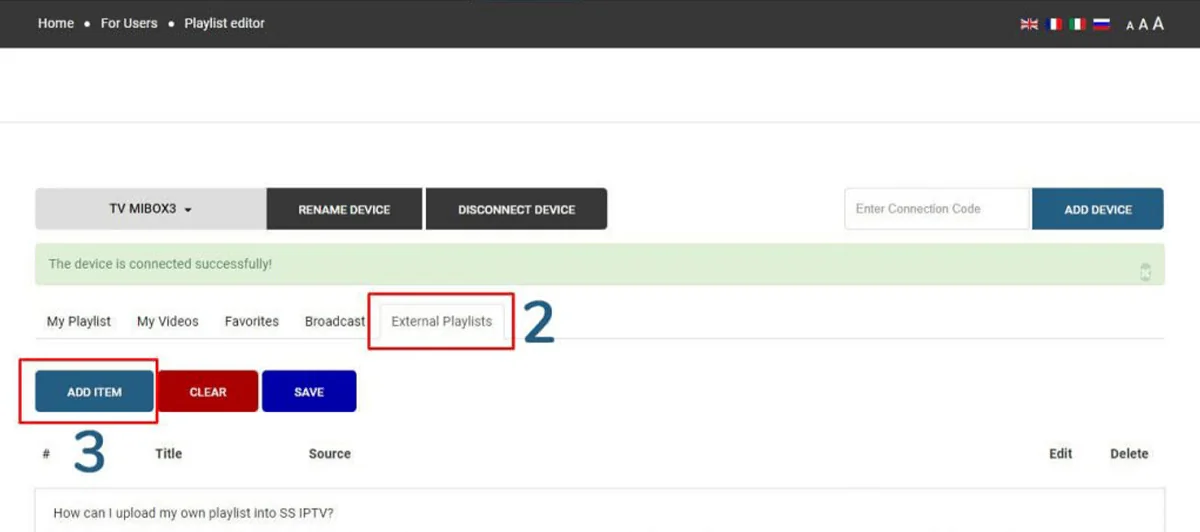Set medium font size A
1200x532 pixels.
(x=1143, y=25)
